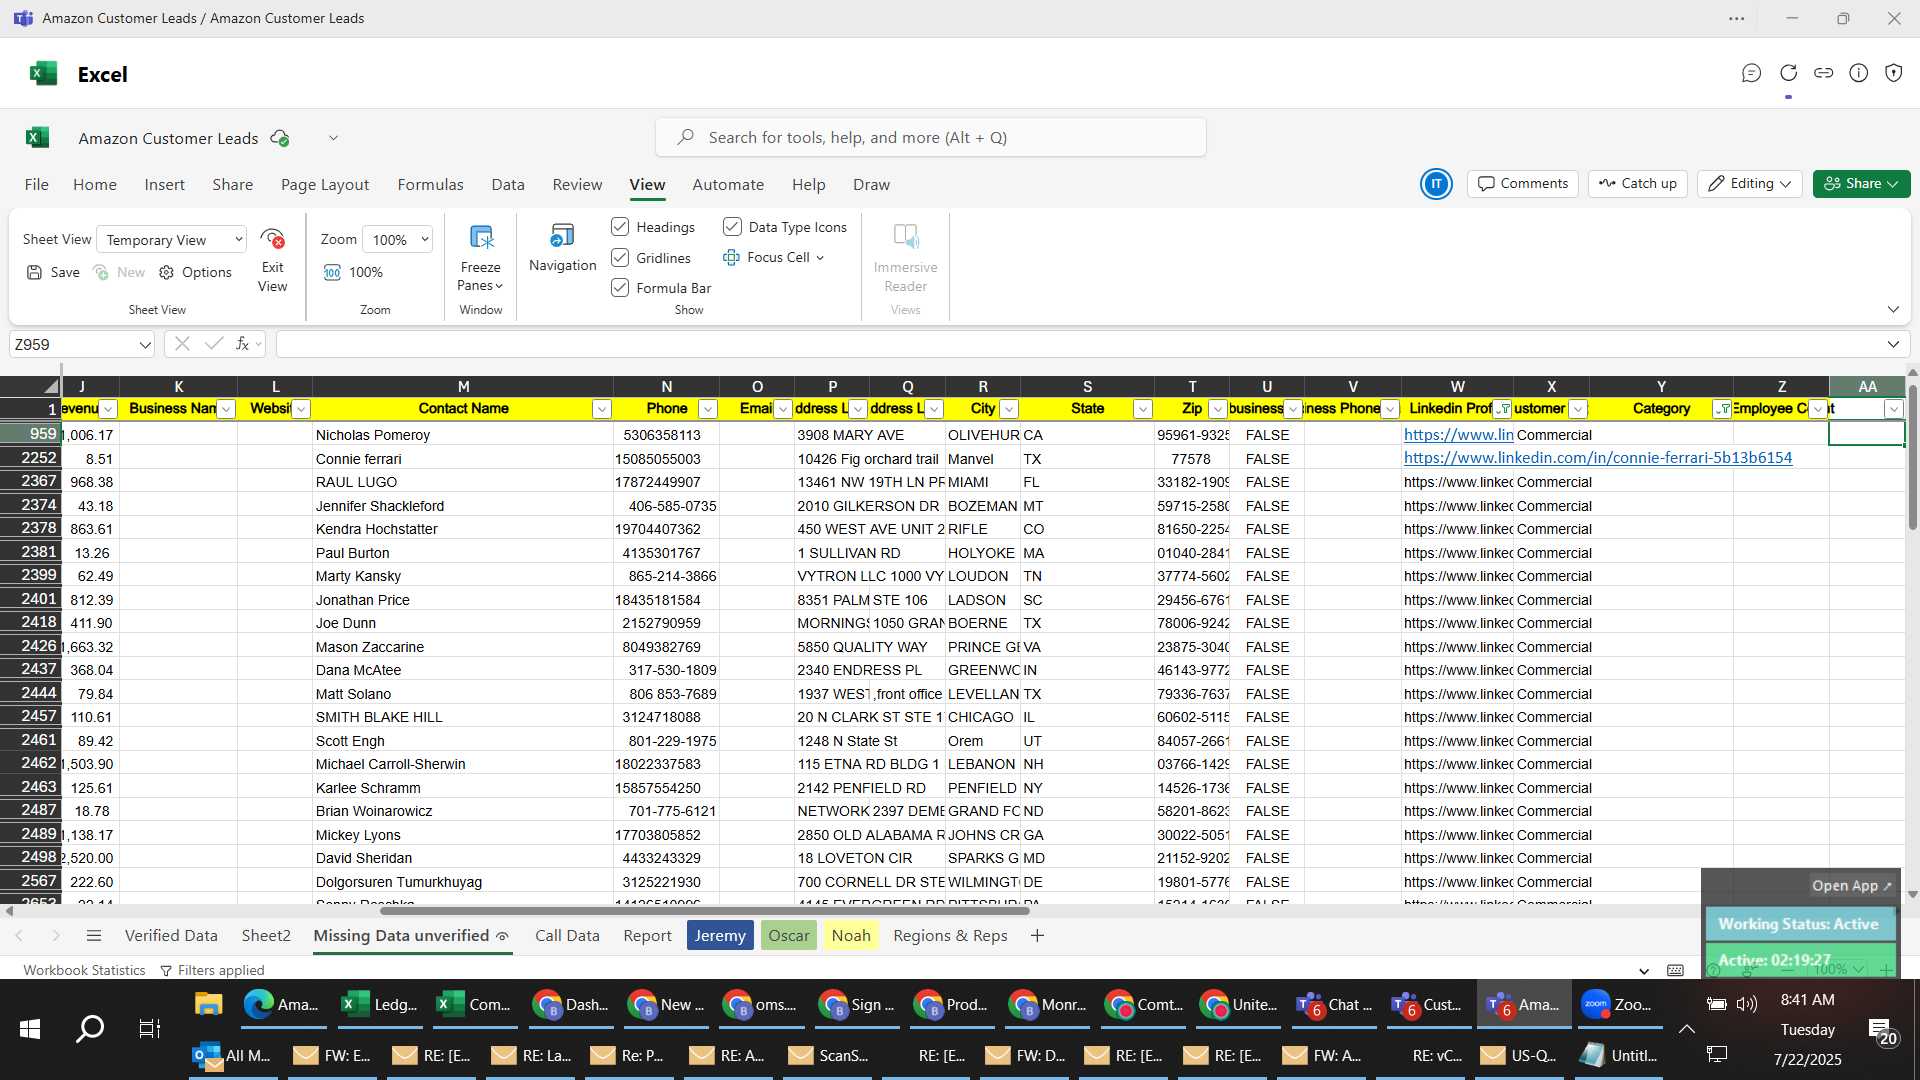This screenshot has height=1080, width=1920.
Task: Collapse the ribbon chevron
Action: coord(1893,310)
